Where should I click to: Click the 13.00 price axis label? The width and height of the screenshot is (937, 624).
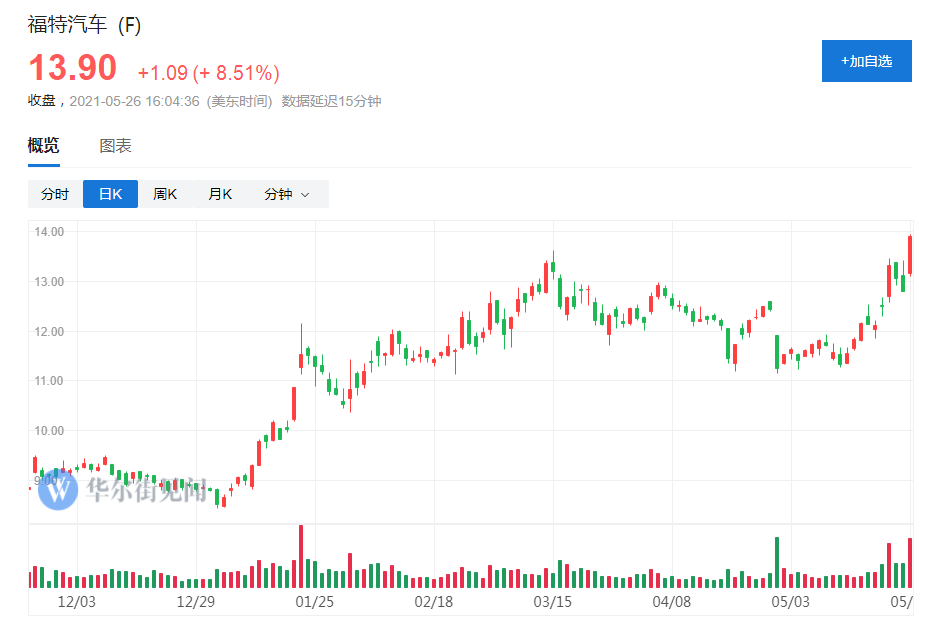pyautogui.click(x=49, y=282)
